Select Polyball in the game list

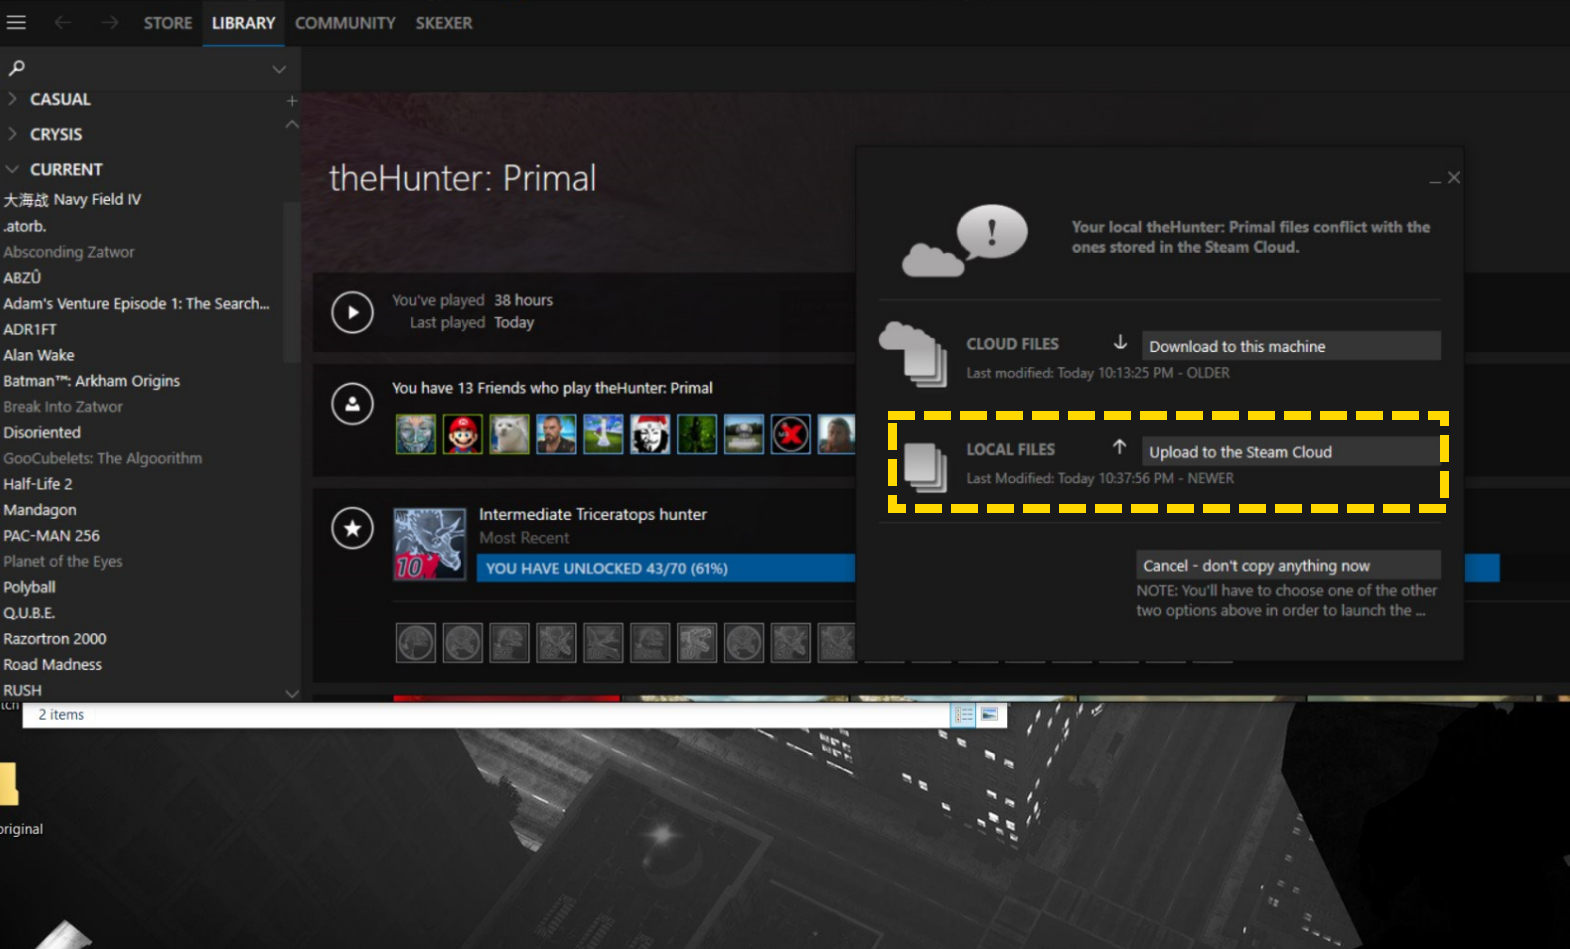[x=29, y=587]
